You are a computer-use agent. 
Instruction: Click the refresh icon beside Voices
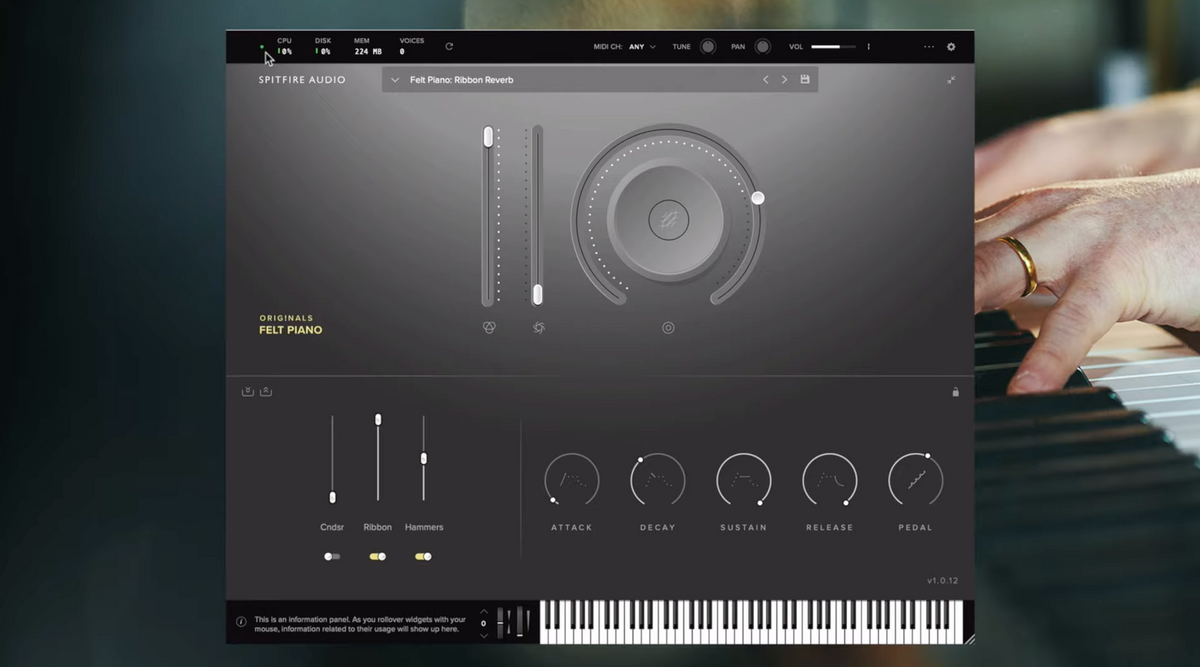[449, 47]
